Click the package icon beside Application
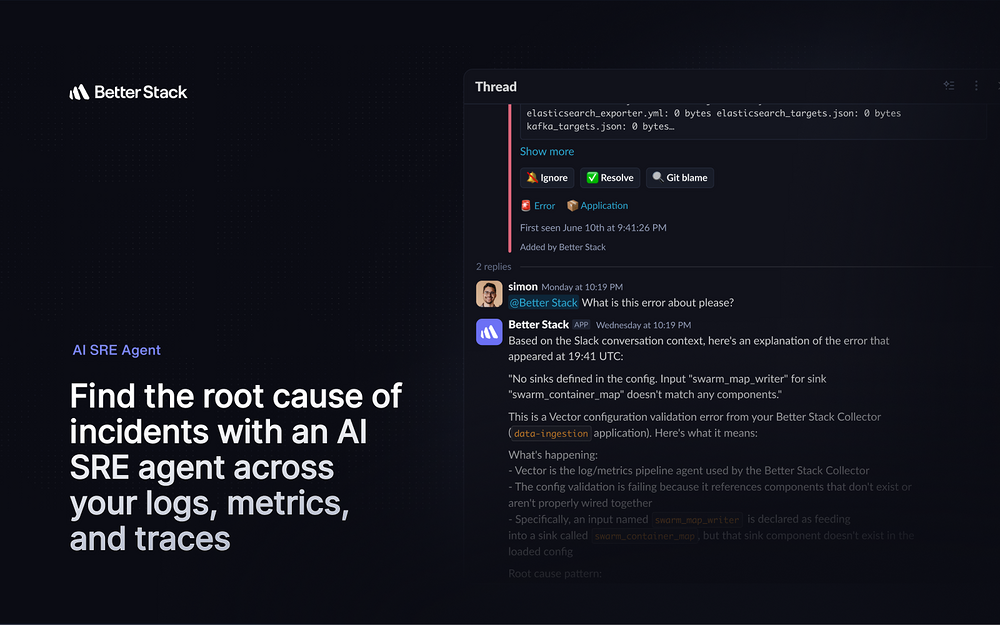 [572, 205]
